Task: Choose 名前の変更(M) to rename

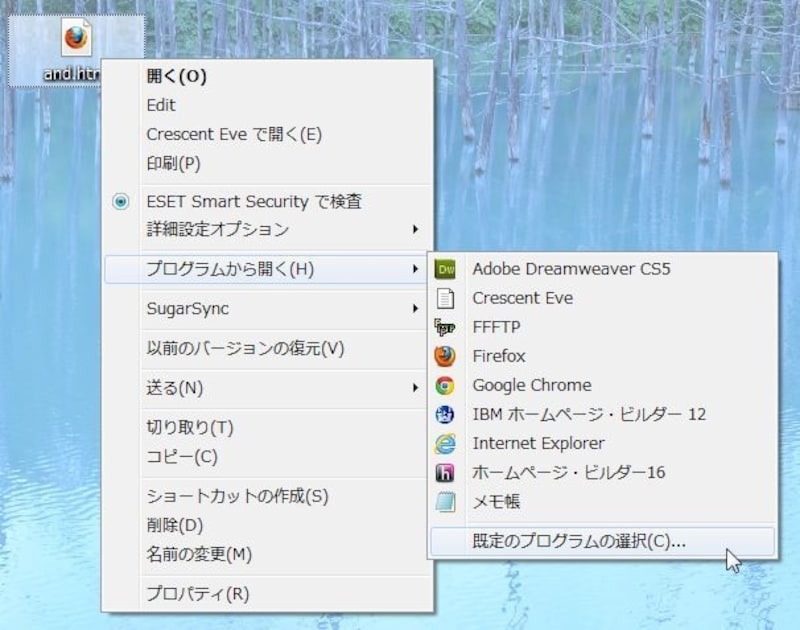Action: 268,554
